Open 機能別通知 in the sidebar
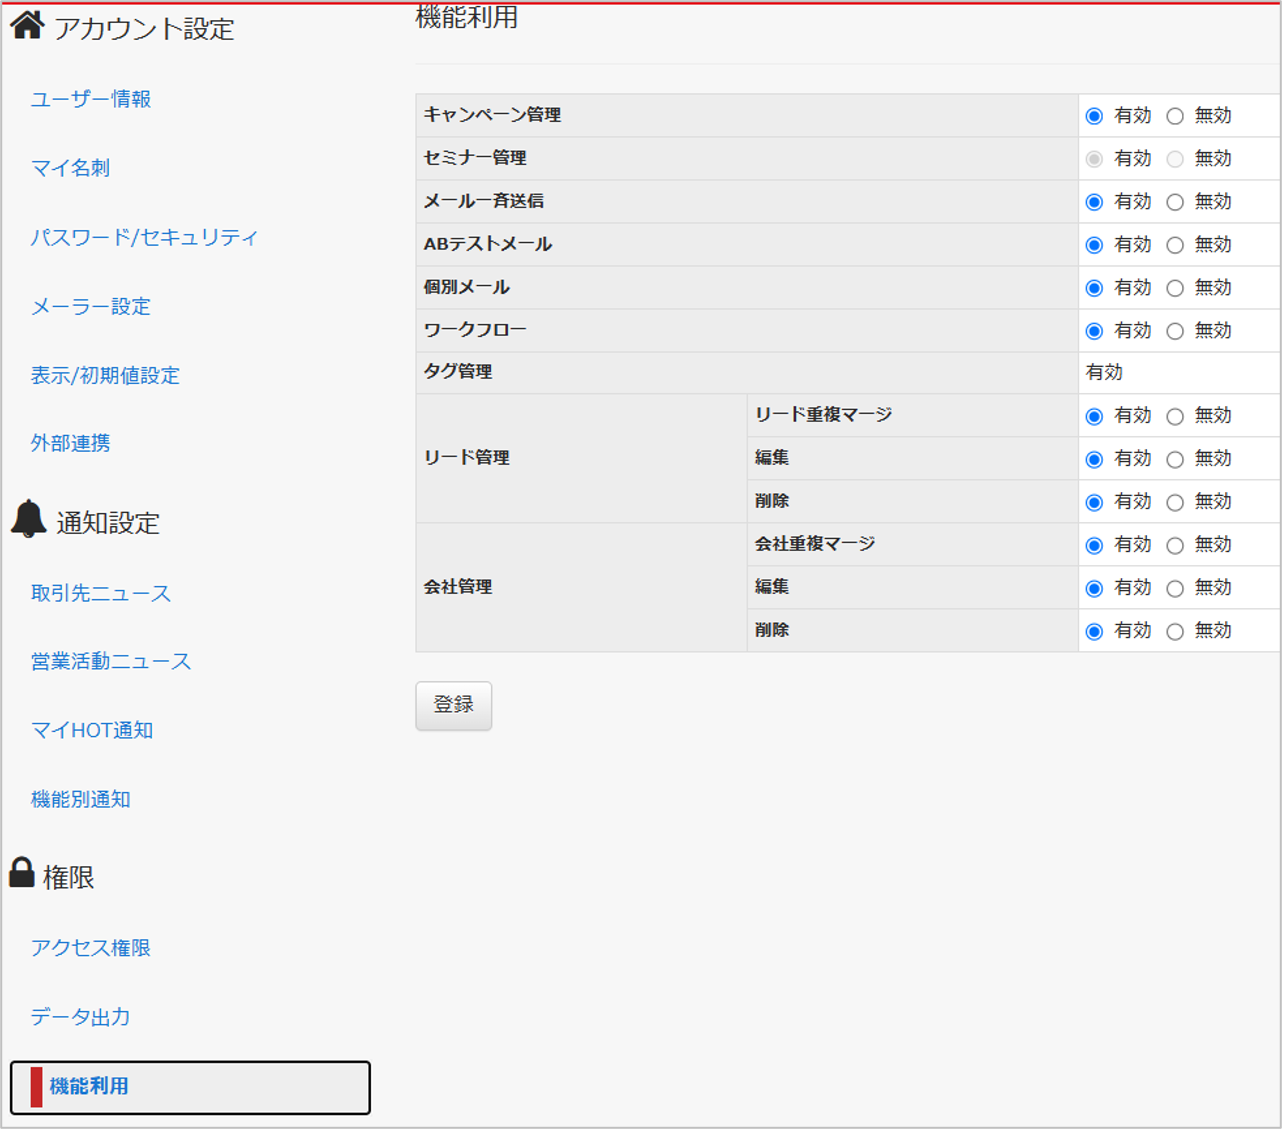Viewport: 1282px width, 1129px height. 81,799
